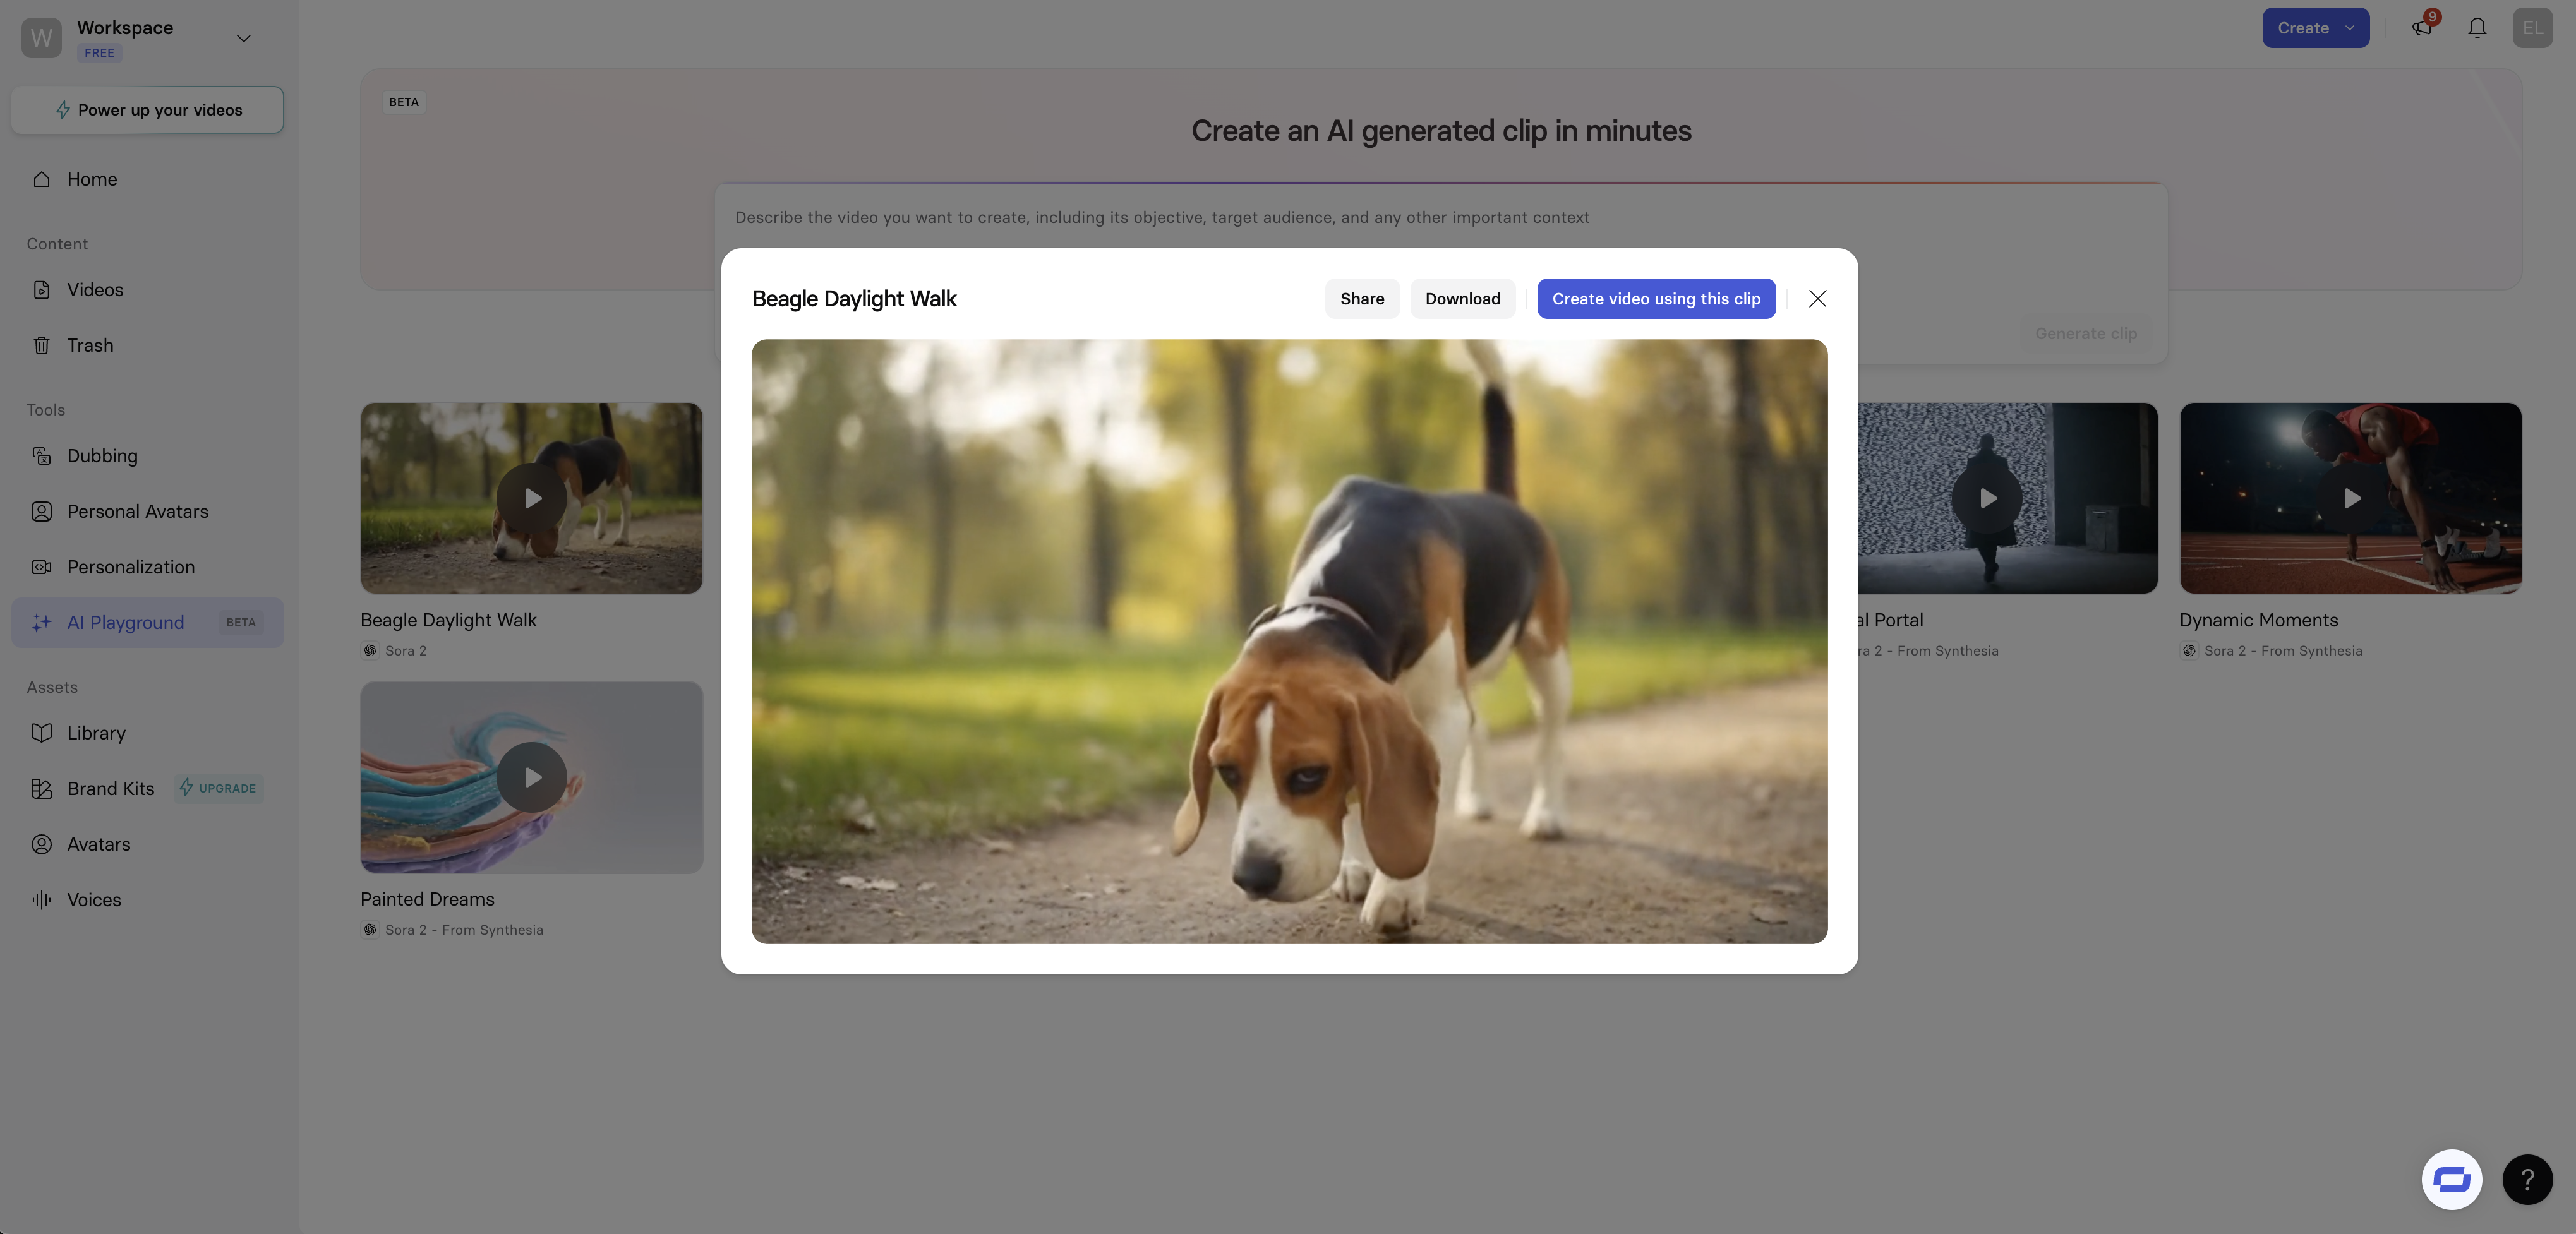Screen dimensions: 2576x1234
Task: Open the chat widget icon
Action: pyautogui.click(x=2451, y=1179)
